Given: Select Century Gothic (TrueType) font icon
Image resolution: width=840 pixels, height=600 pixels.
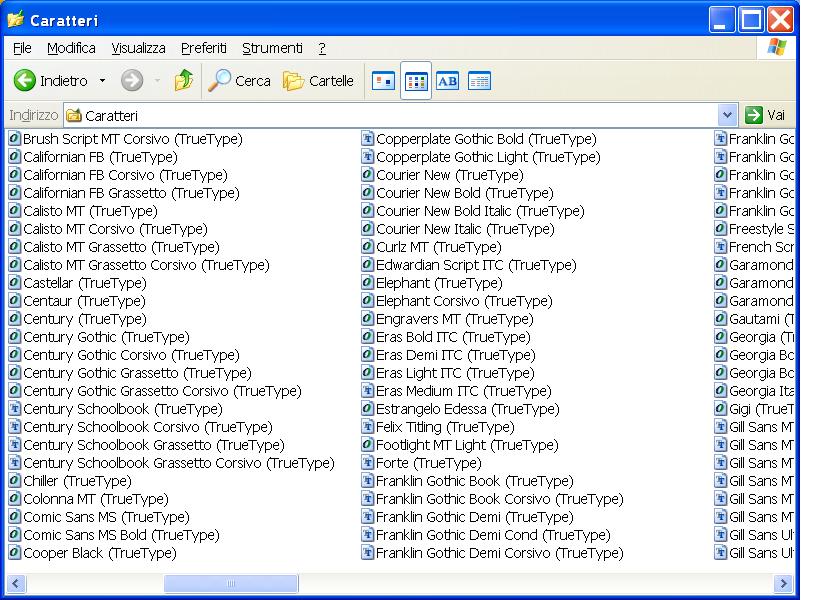Looking at the screenshot, I should pos(14,337).
